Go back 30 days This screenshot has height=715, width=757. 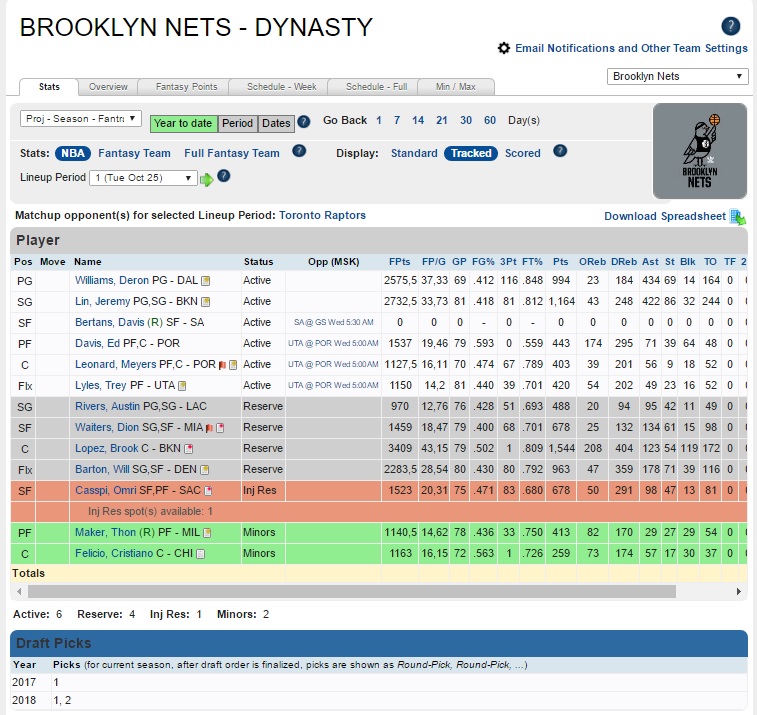coord(466,120)
